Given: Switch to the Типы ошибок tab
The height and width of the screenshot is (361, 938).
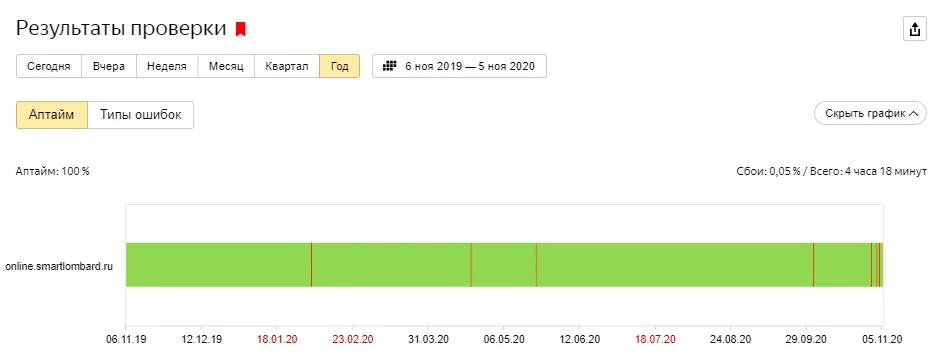Looking at the screenshot, I should [x=141, y=115].
